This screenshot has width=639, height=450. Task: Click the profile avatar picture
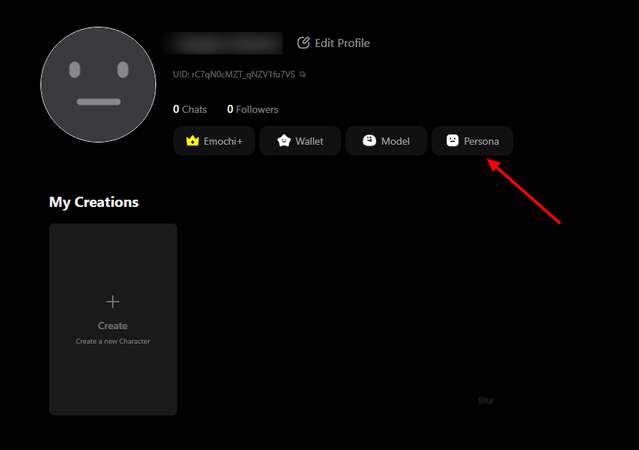tap(98, 84)
